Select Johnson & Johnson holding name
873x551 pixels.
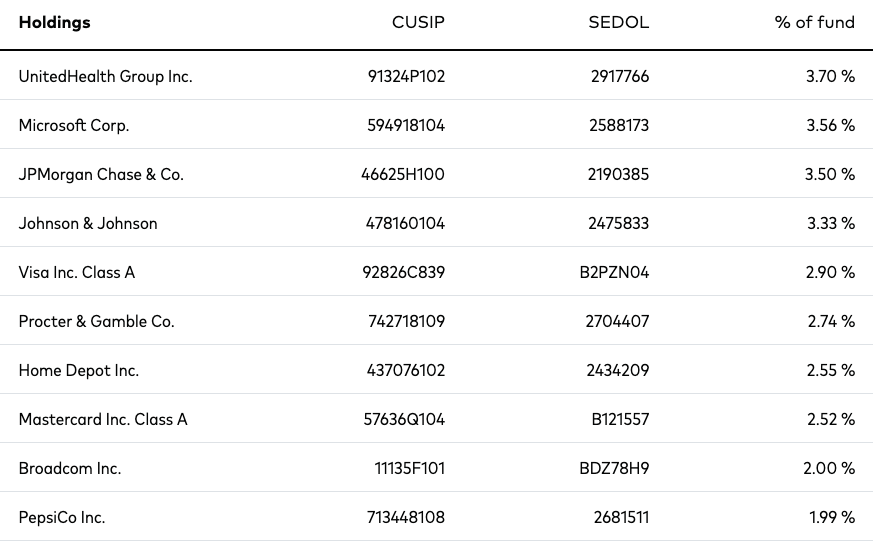(x=88, y=223)
